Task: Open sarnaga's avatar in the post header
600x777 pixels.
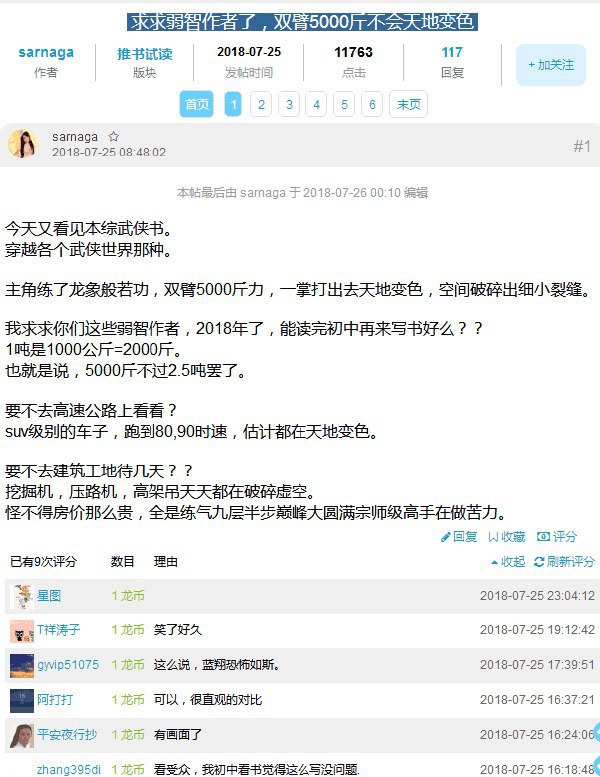Action: (x=23, y=144)
